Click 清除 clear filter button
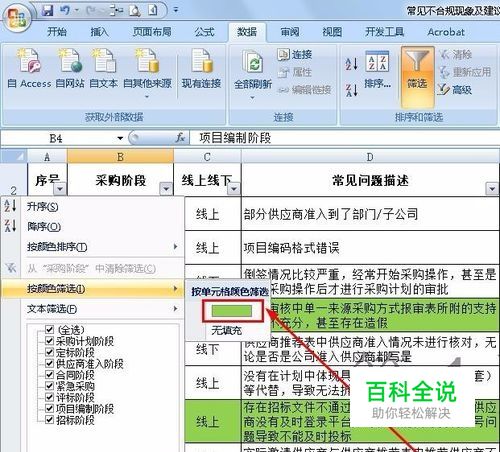The height and width of the screenshot is (452, 500). tap(455, 54)
